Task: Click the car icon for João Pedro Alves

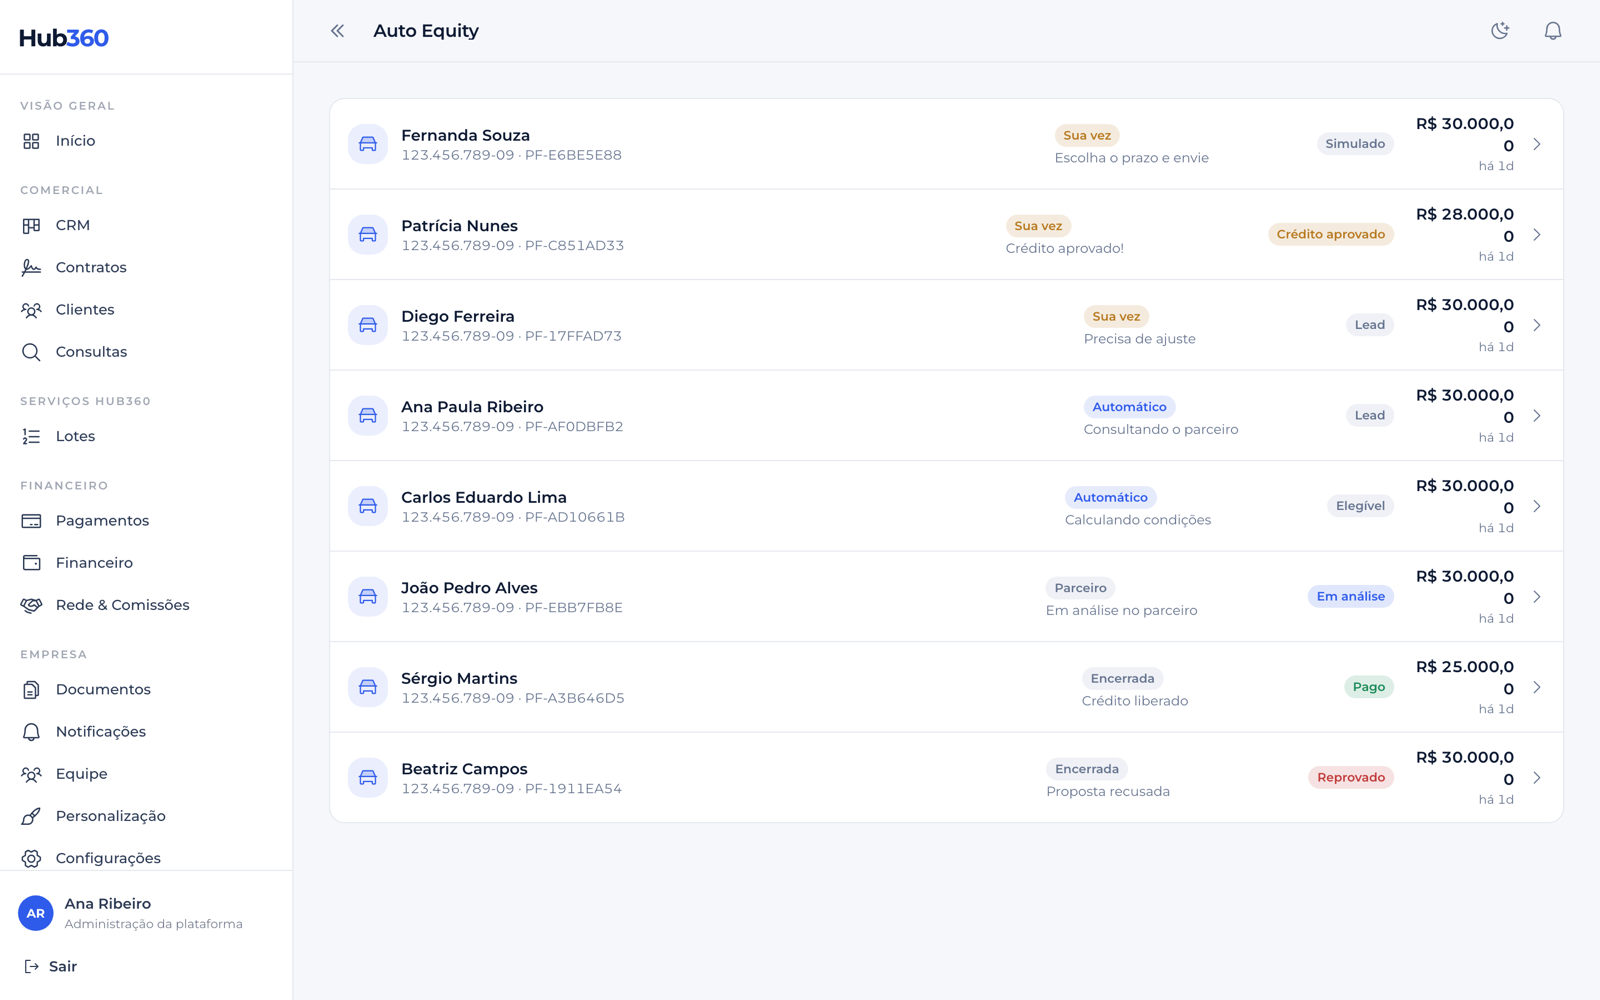Action: (x=368, y=597)
